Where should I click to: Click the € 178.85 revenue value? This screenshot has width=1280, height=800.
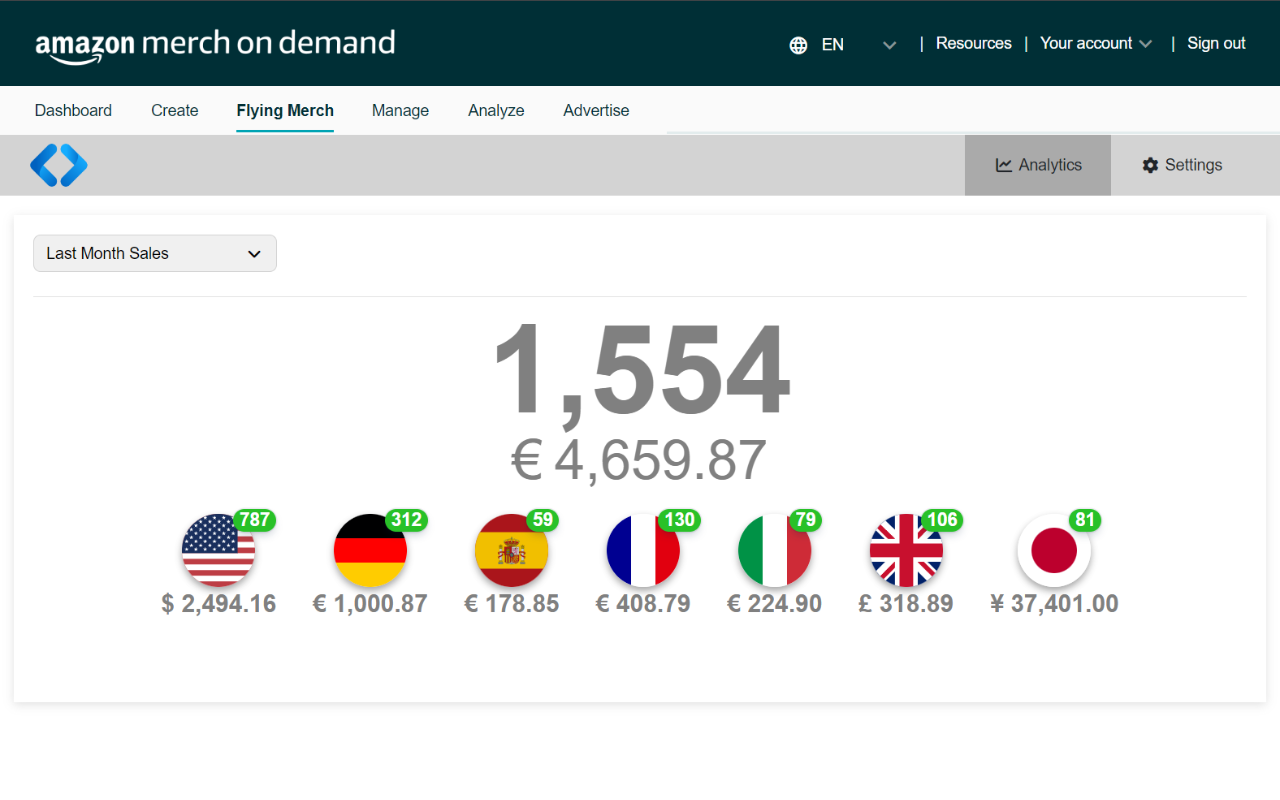(x=511, y=604)
